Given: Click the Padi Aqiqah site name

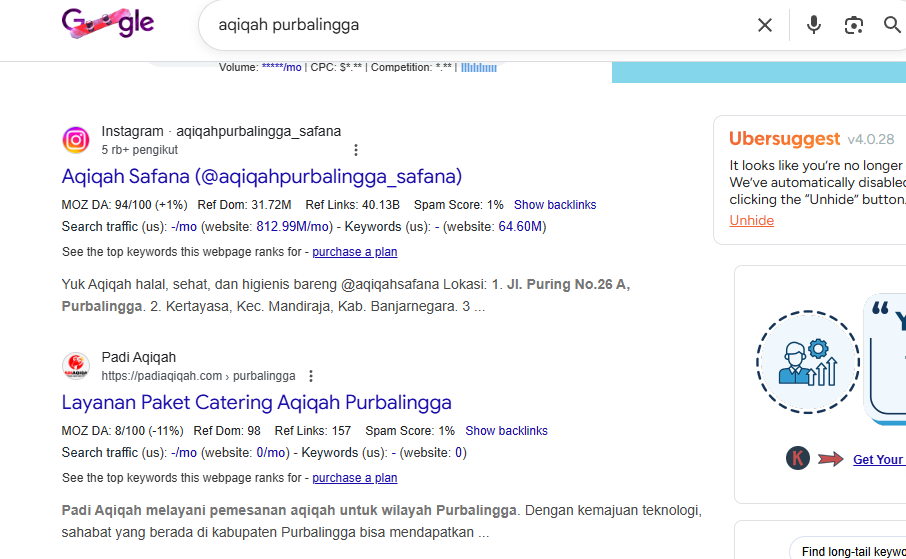Looking at the screenshot, I should tap(139, 357).
